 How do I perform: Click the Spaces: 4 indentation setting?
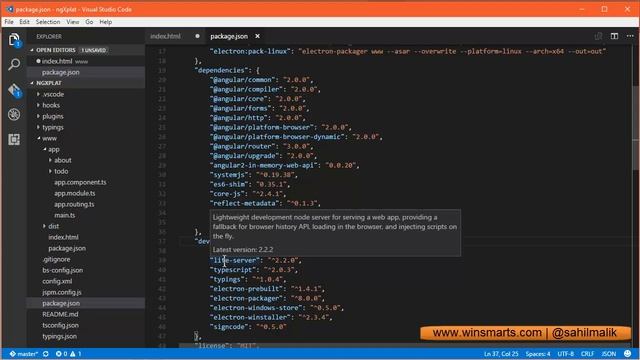click(x=538, y=354)
